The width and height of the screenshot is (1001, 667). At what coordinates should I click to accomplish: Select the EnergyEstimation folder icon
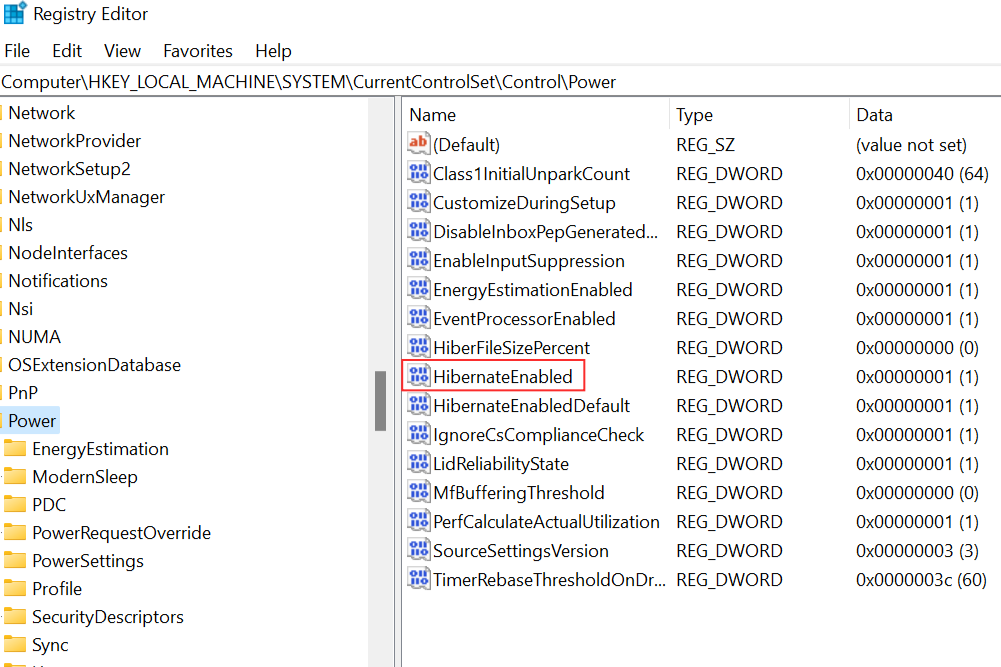pos(15,449)
